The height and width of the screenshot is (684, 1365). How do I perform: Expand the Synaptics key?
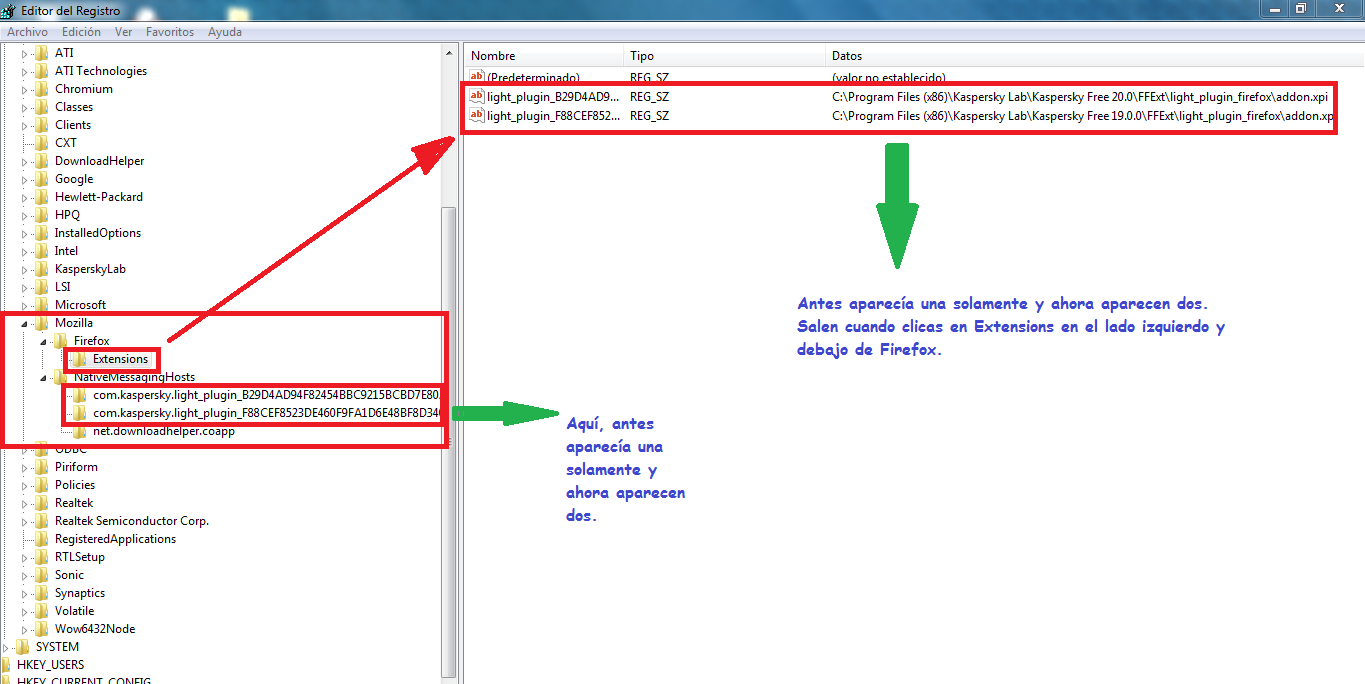26,593
